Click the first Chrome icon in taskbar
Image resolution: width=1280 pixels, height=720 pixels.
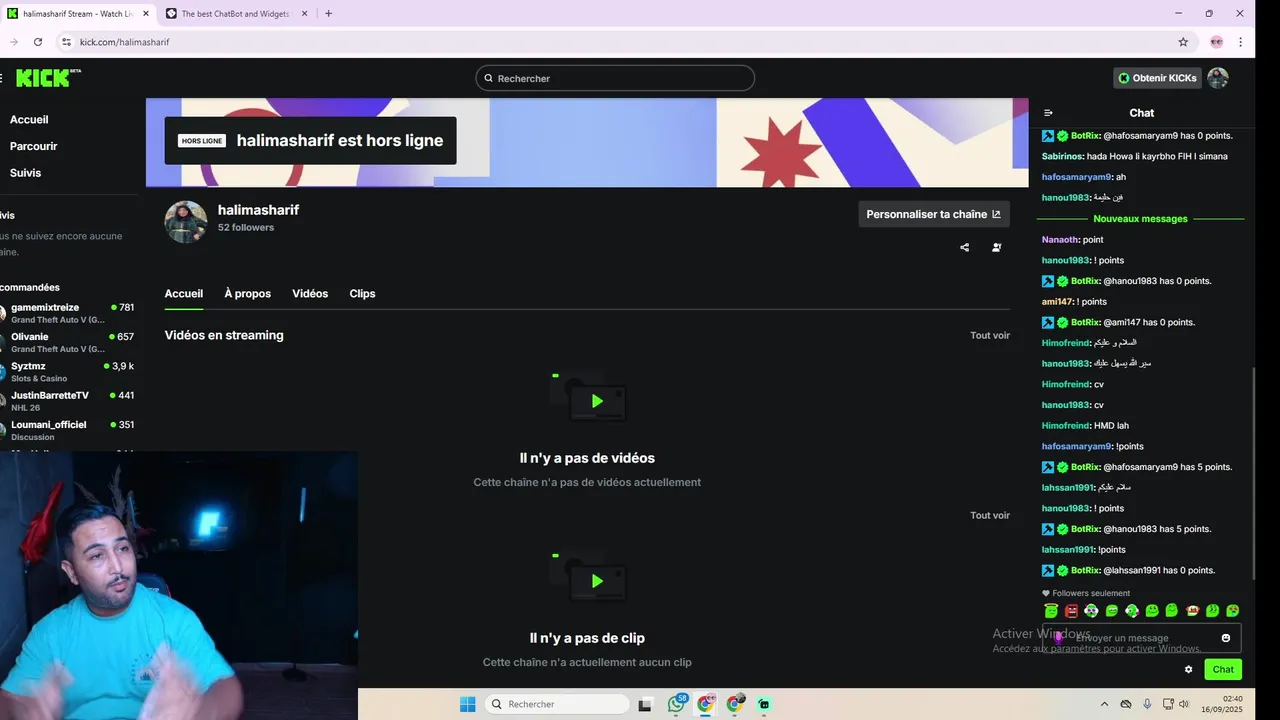coord(706,704)
